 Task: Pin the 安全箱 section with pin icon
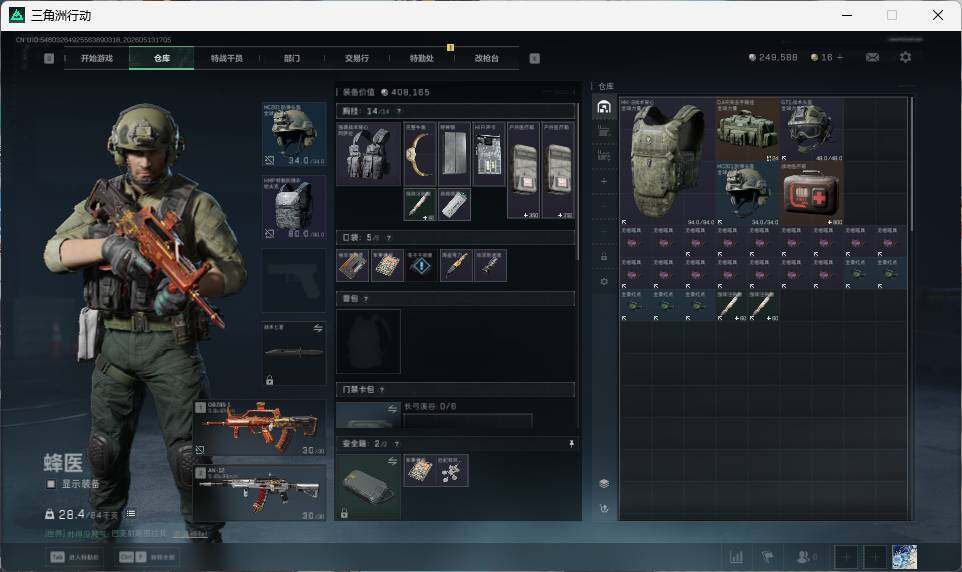tap(571, 443)
